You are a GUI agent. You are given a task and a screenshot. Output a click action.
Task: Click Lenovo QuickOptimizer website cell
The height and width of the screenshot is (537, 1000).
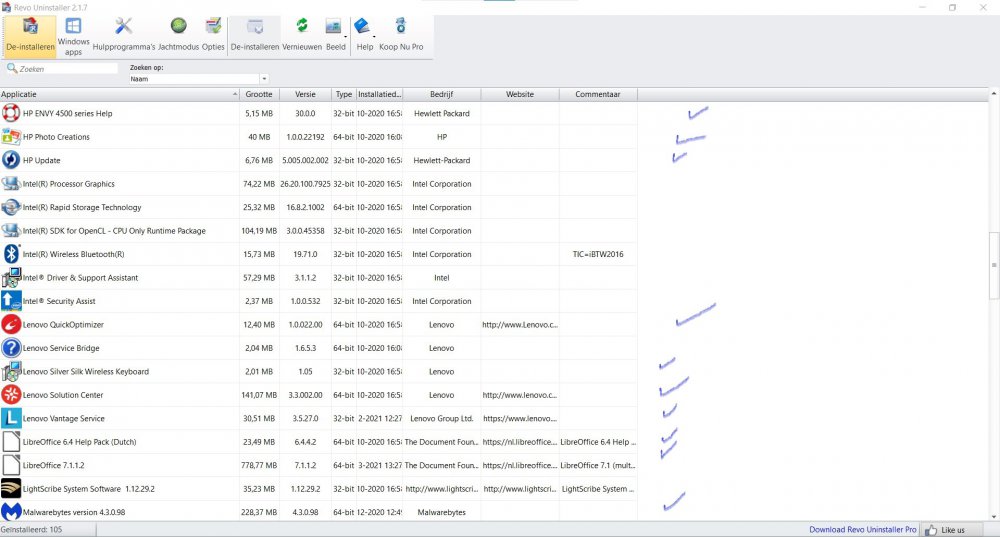tap(520, 325)
